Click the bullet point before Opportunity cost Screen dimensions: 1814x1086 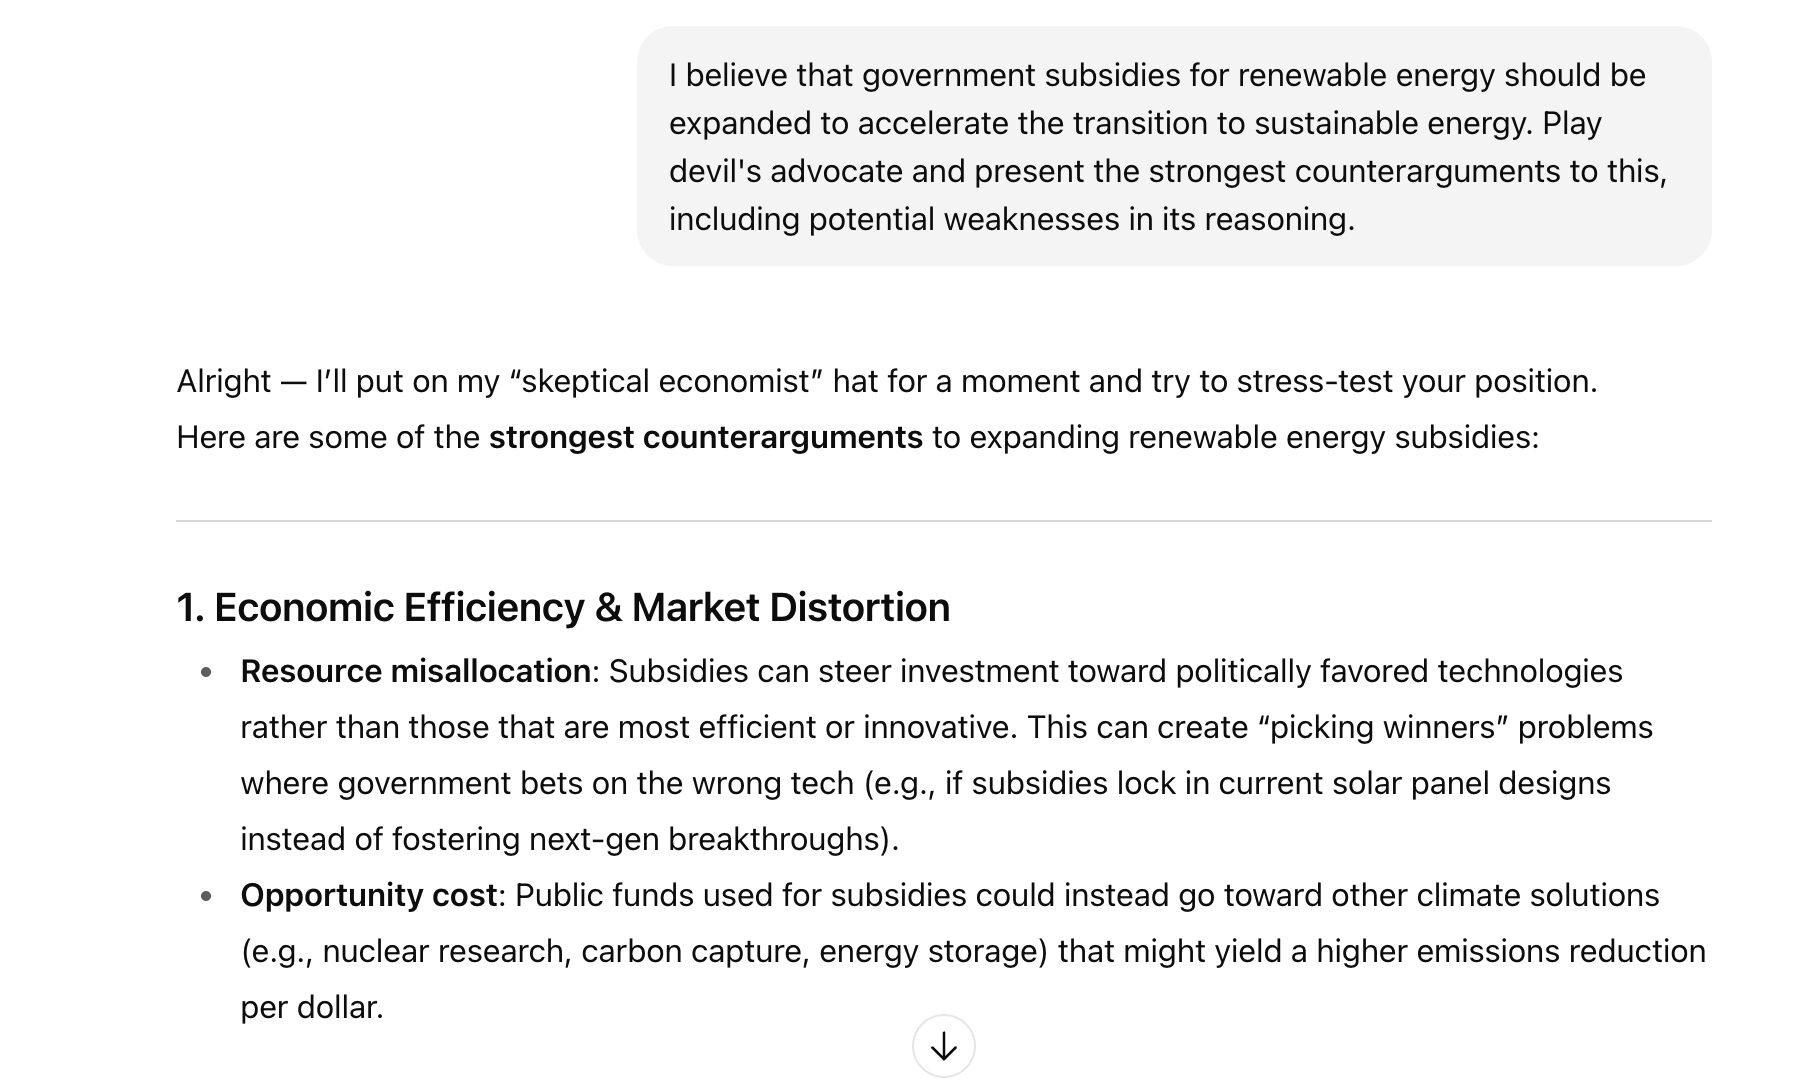tap(206, 896)
